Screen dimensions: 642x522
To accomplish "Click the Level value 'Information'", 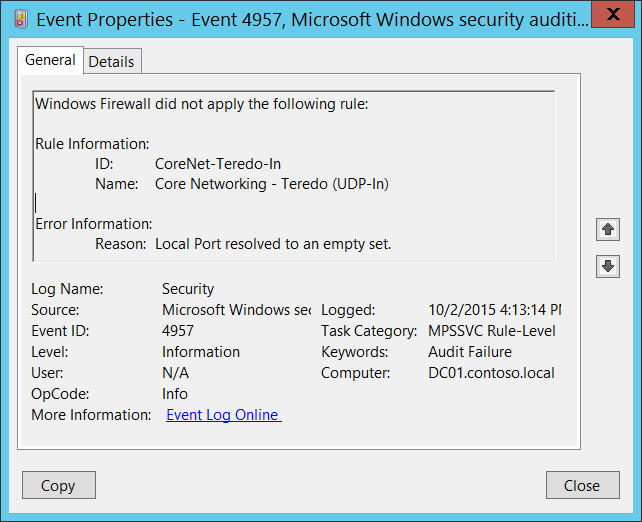I will click(201, 352).
